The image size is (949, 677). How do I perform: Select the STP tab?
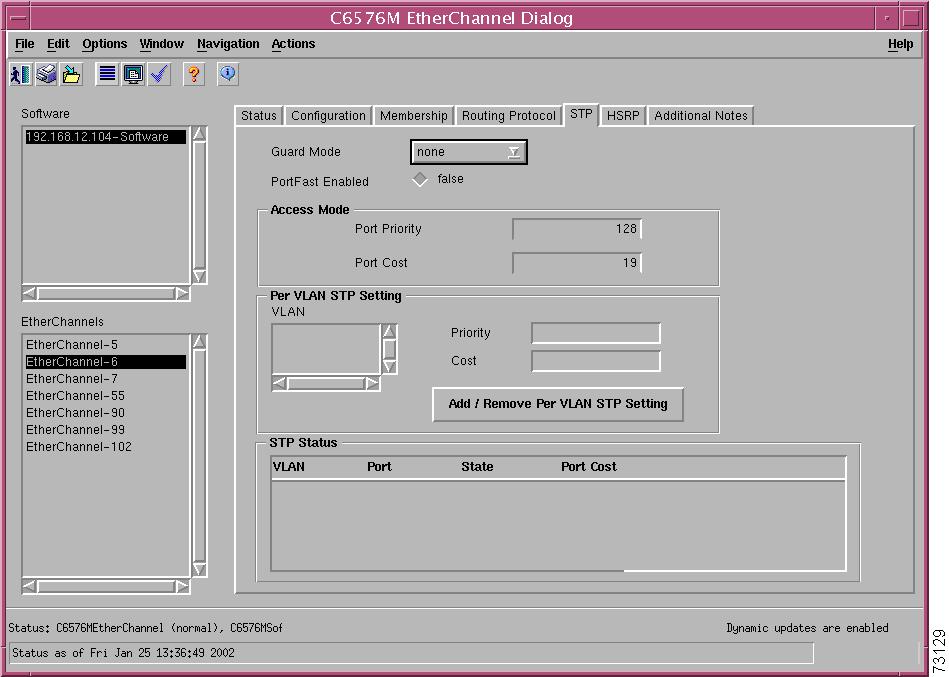pyautogui.click(x=581, y=114)
